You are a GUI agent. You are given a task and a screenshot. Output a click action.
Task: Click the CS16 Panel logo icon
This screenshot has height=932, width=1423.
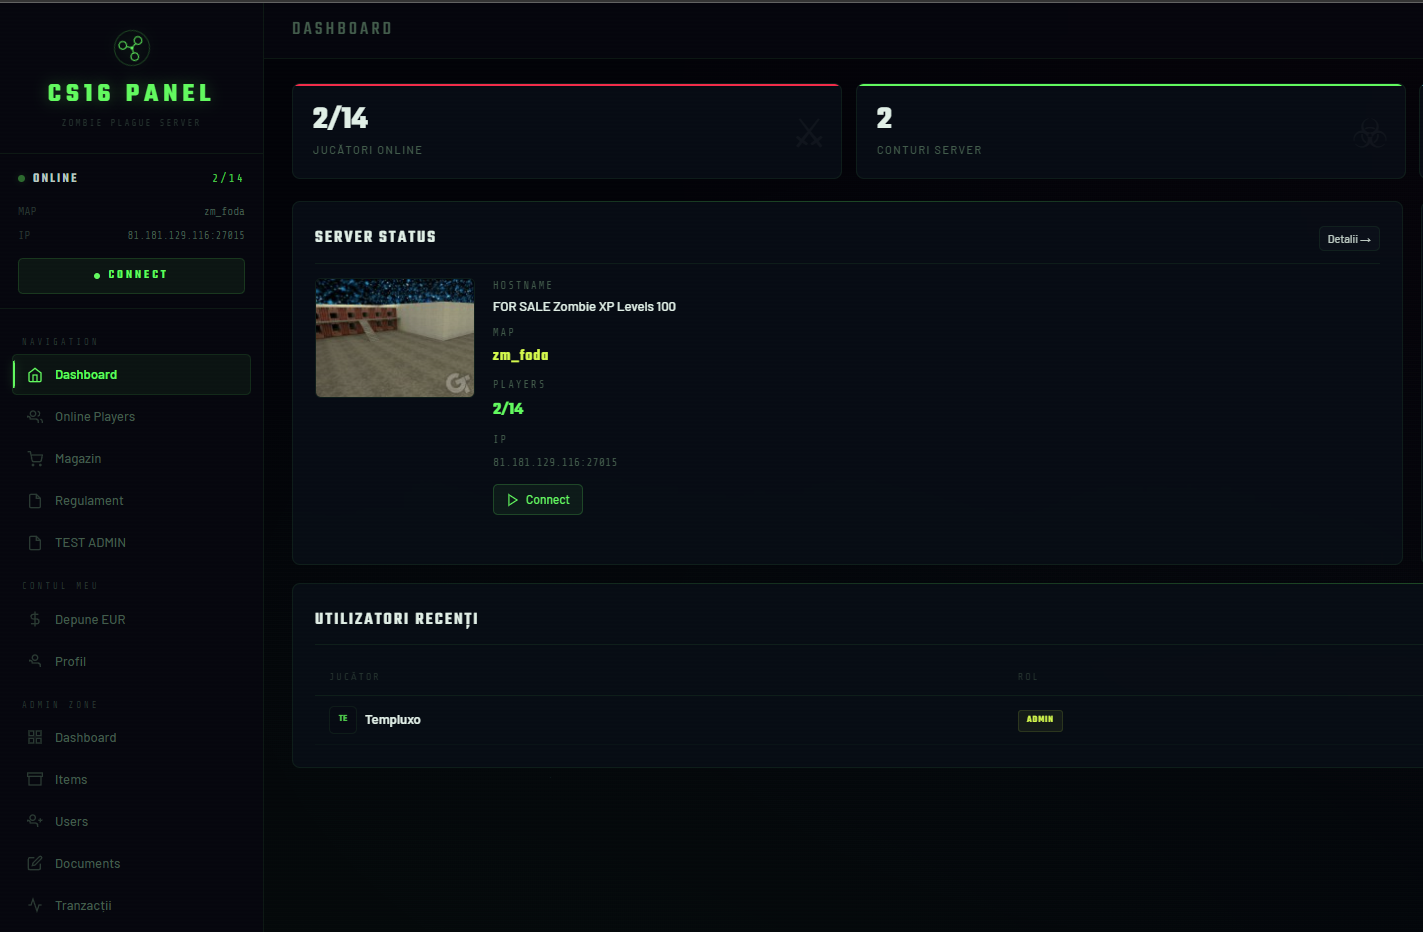pos(132,47)
